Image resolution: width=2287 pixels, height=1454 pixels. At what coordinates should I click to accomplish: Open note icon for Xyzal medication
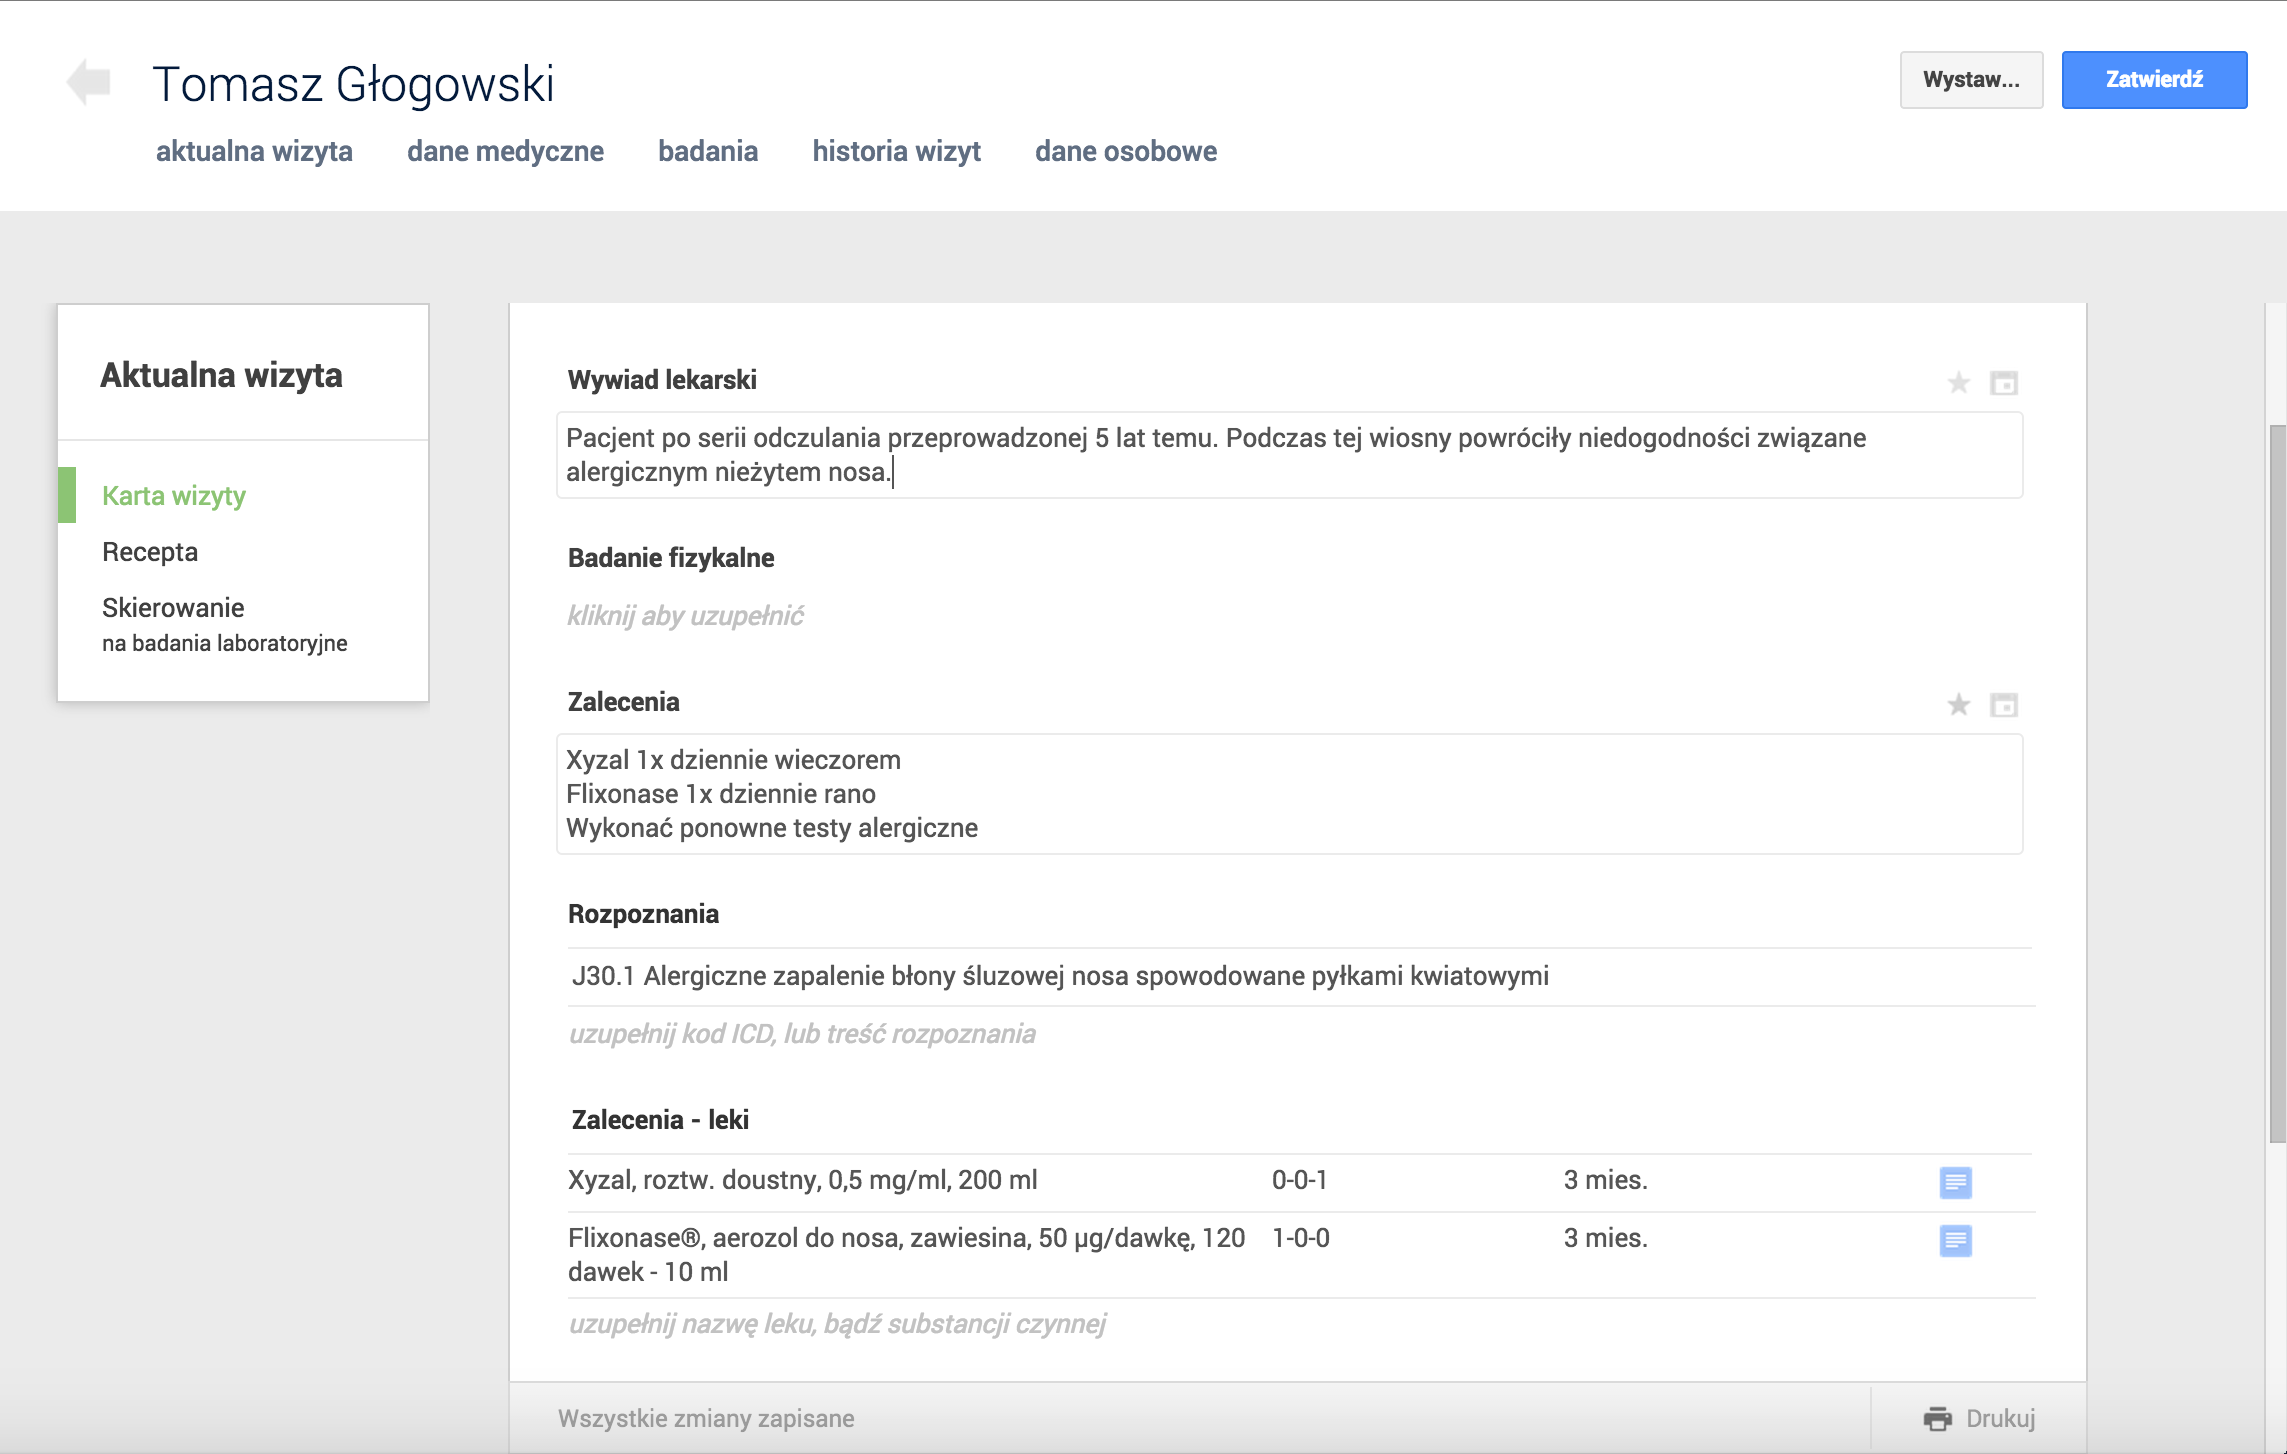click(x=1955, y=1182)
